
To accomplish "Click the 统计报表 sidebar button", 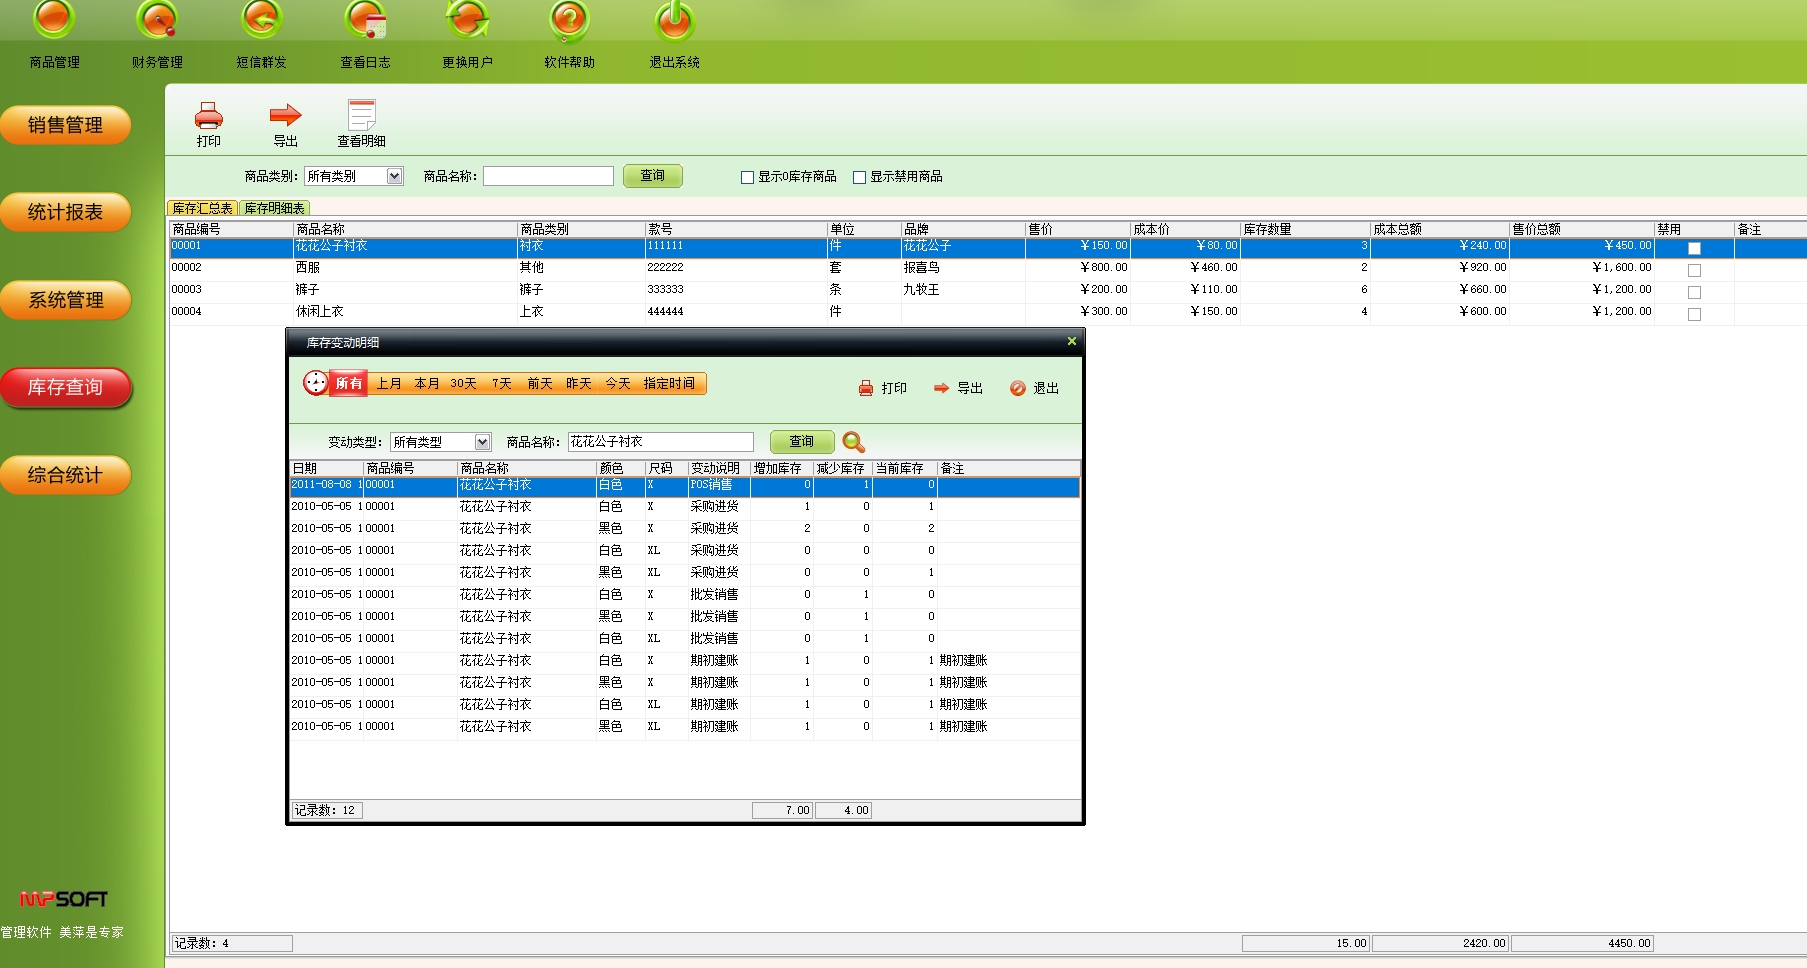I will click(x=66, y=212).
